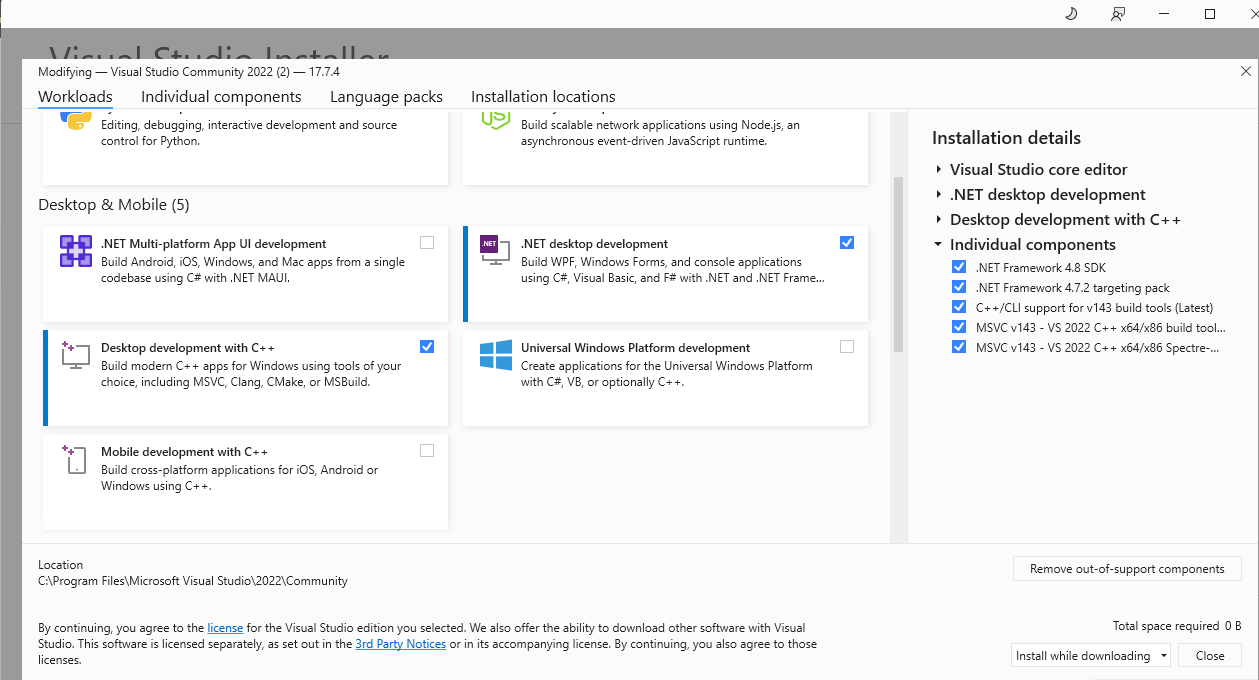Uncheck C++/CLI support for v143 build tools
This screenshot has width=1259, height=680.
(x=959, y=307)
